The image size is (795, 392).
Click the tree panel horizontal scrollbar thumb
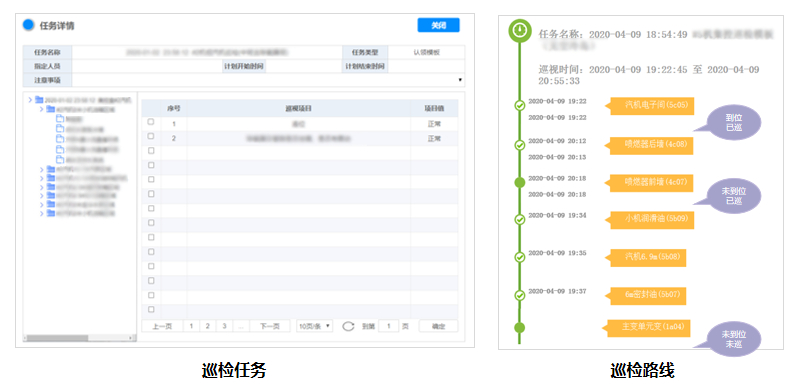tap(58, 338)
